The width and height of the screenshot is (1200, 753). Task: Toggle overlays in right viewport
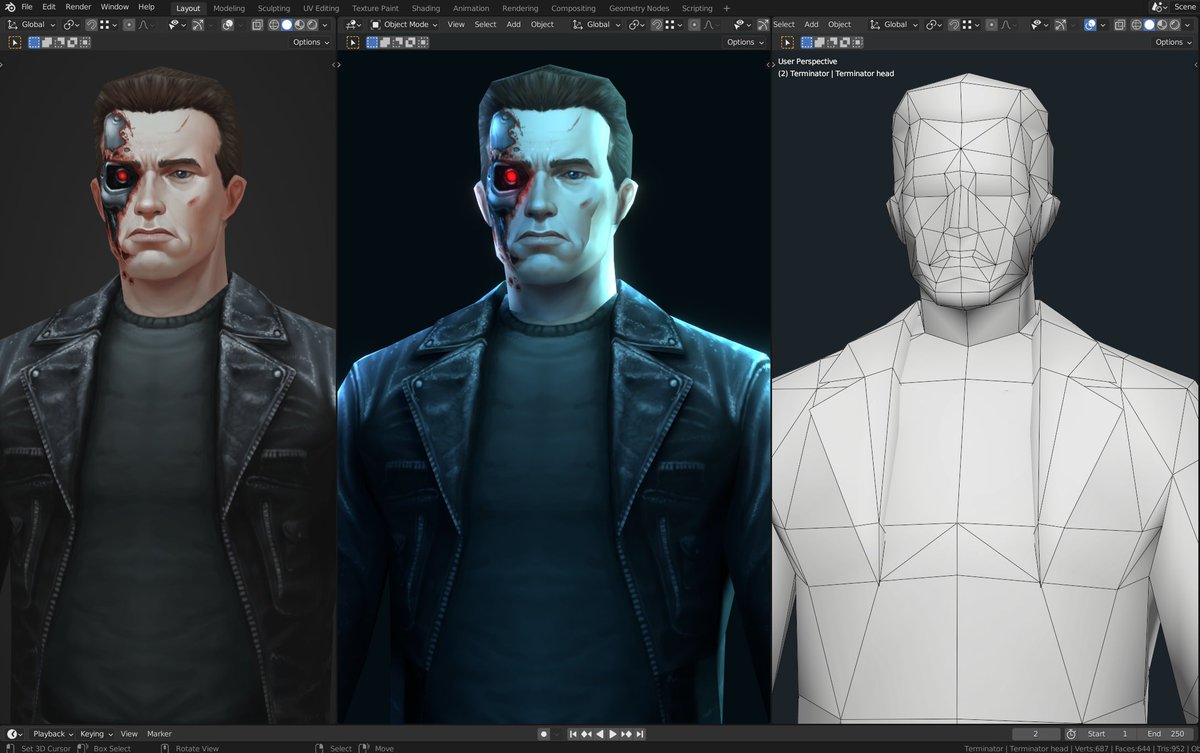pyautogui.click(x=1091, y=25)
